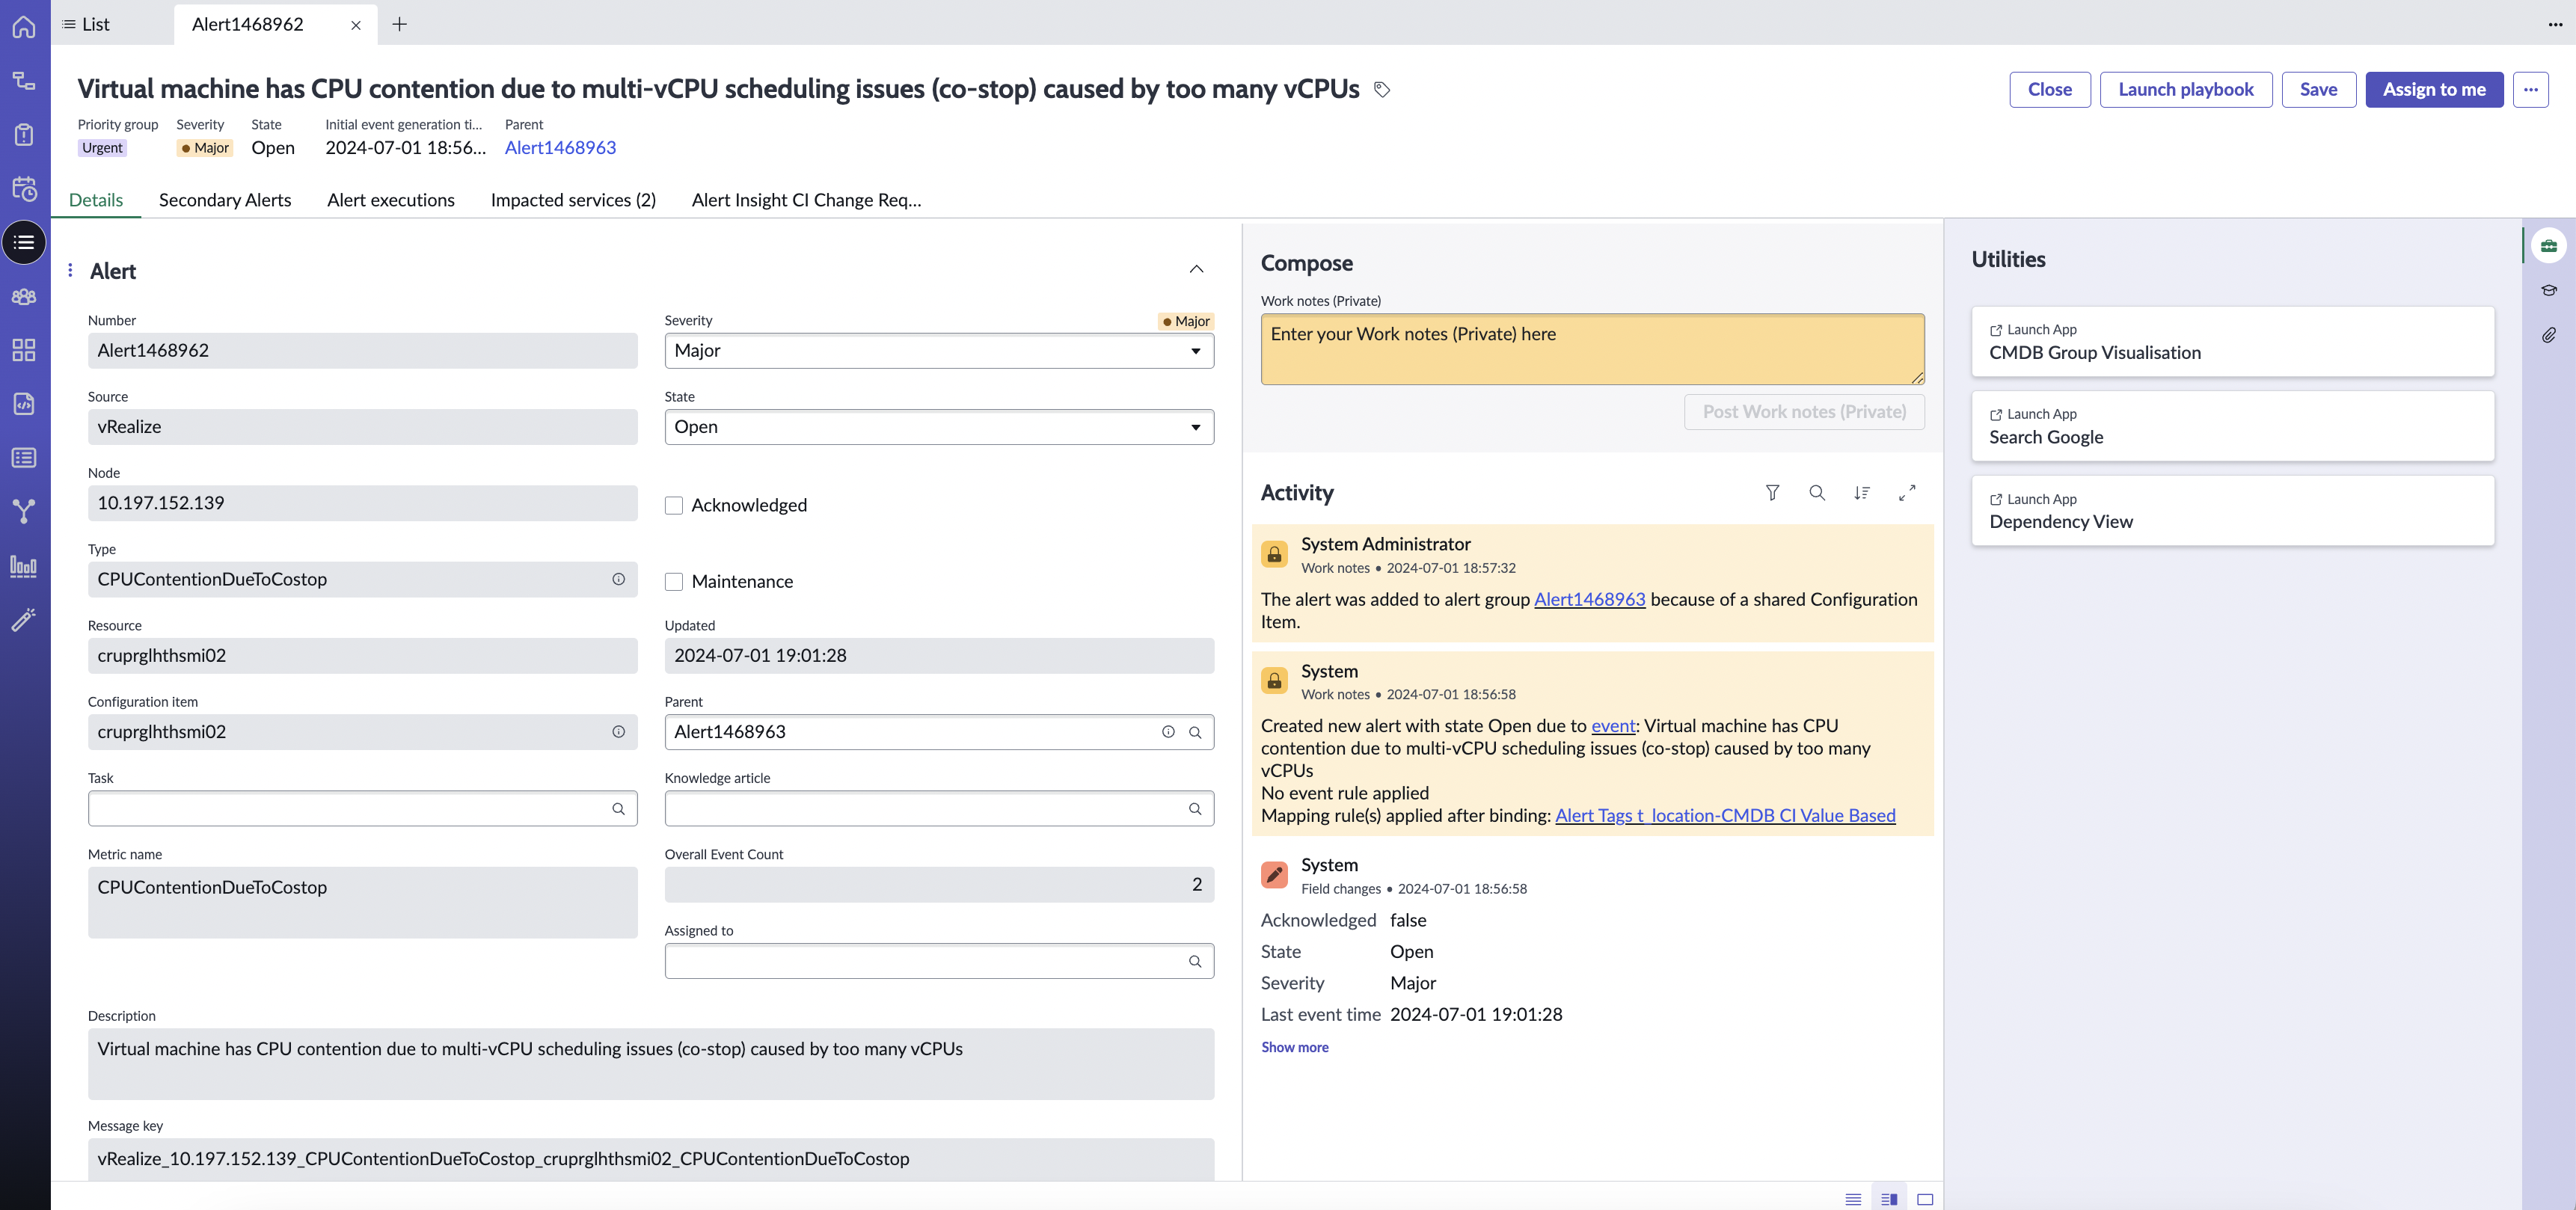The image size is (2576, 1210).
Task: Open the magic wand sidebar icon
Action: (x=24, y=620)
